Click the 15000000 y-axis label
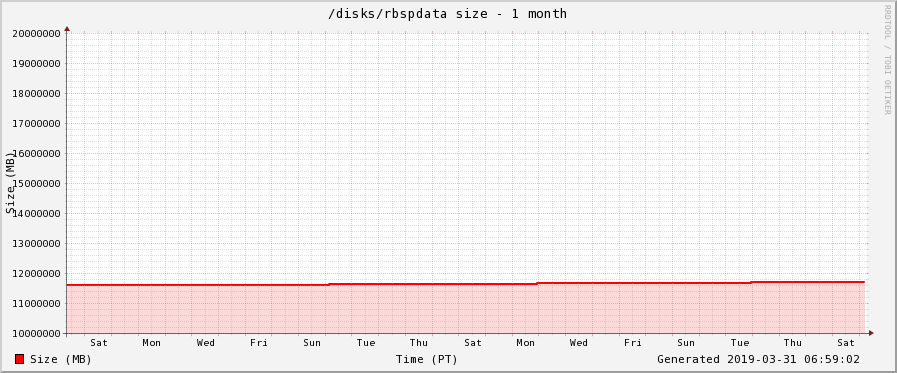This screenshot has width=897, height=373. coord(37,184)
